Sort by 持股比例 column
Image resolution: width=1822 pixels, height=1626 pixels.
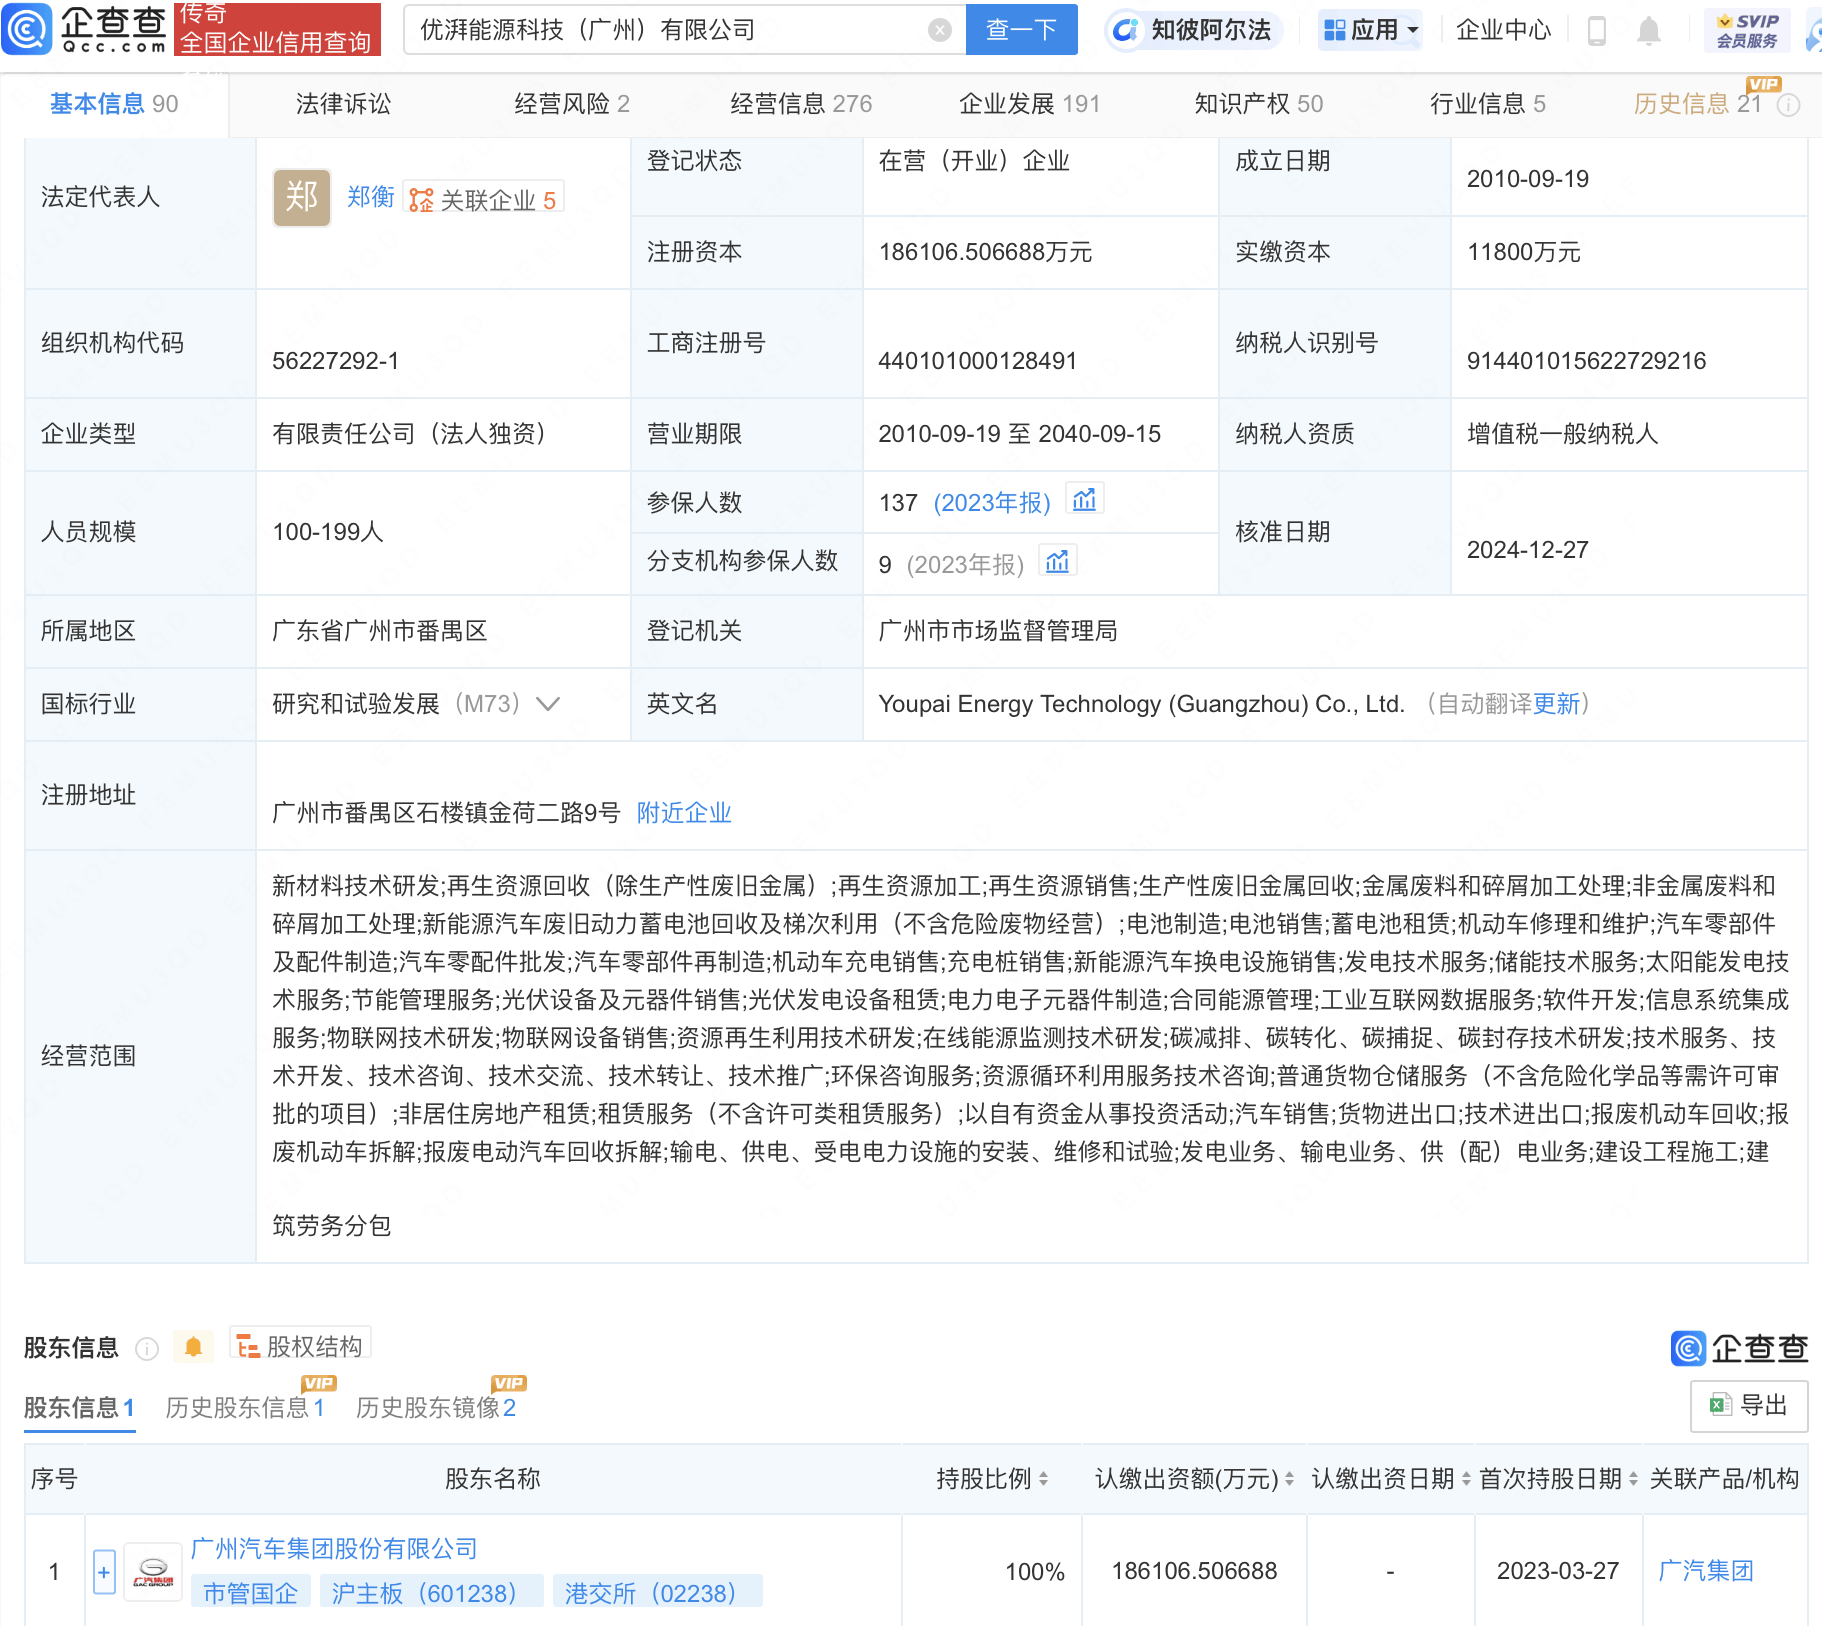click(1044, 1479)
